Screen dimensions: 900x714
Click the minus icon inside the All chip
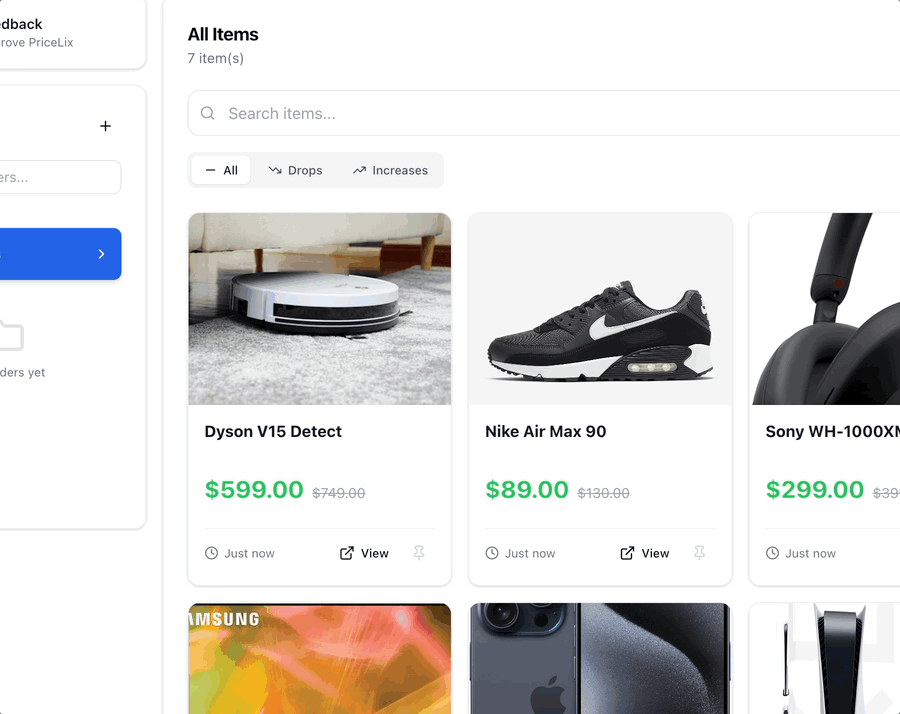[208, 169]
